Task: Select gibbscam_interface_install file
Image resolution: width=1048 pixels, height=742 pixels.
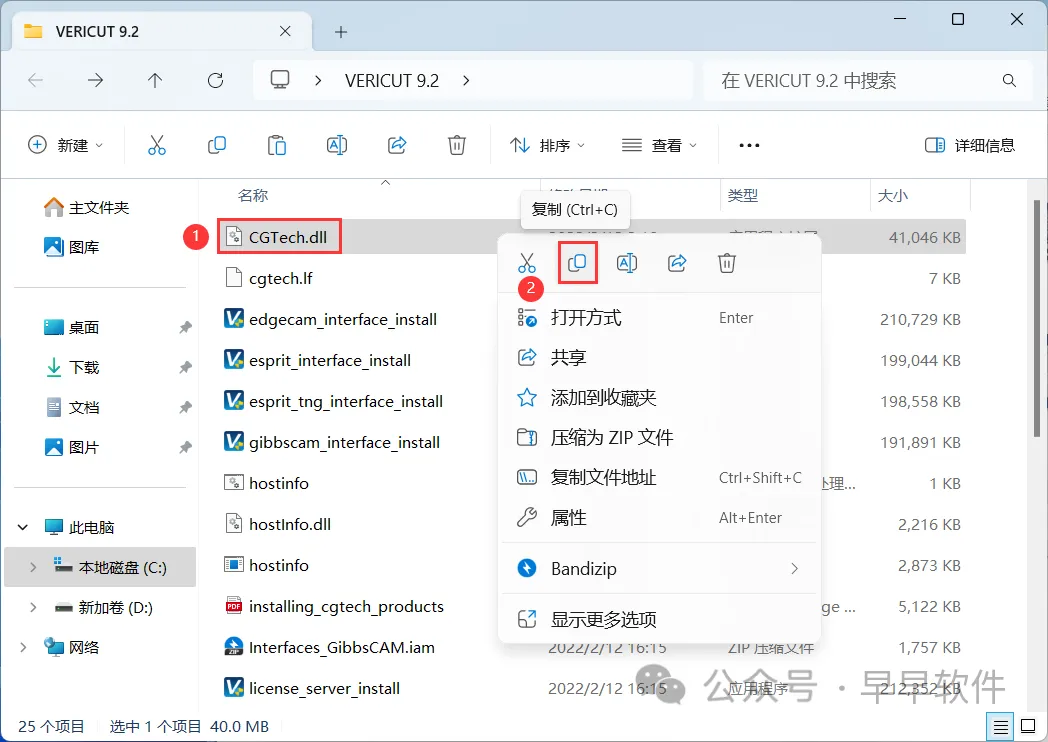Action: coord(332,443)
